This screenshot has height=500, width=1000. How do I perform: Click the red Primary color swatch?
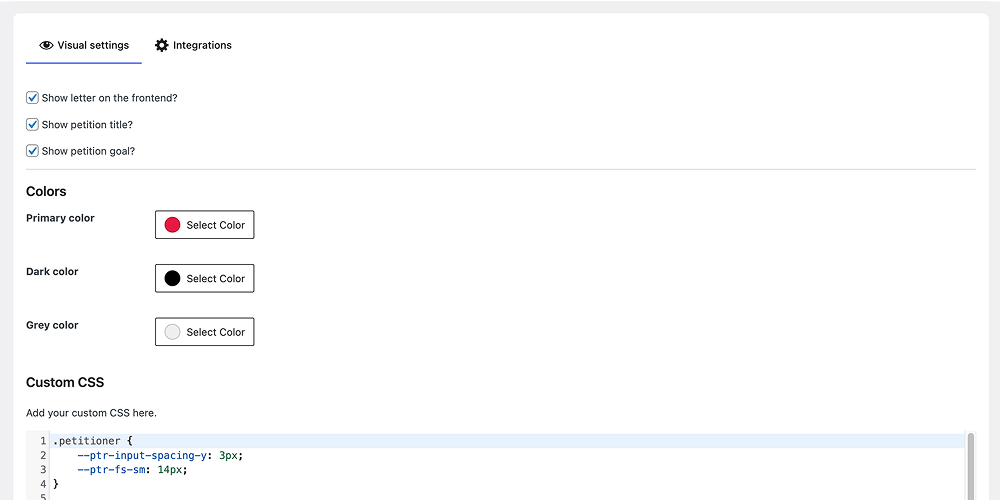172,225
